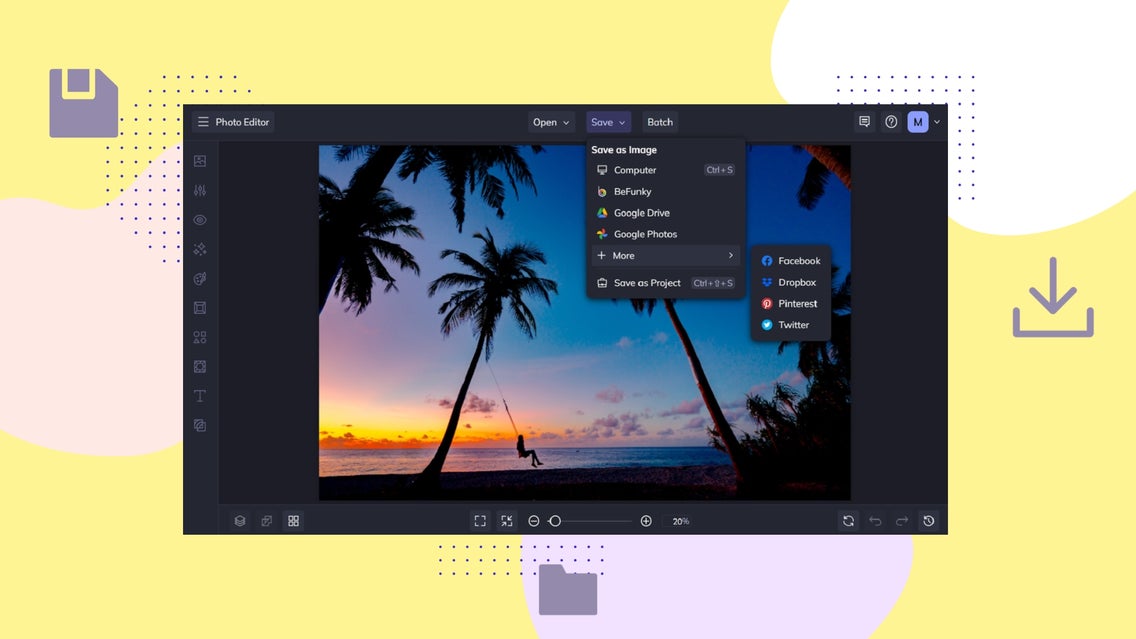The image size is (1136, 639).
Task: Open the edit history clock icon
Action: (x=929, y=521)
